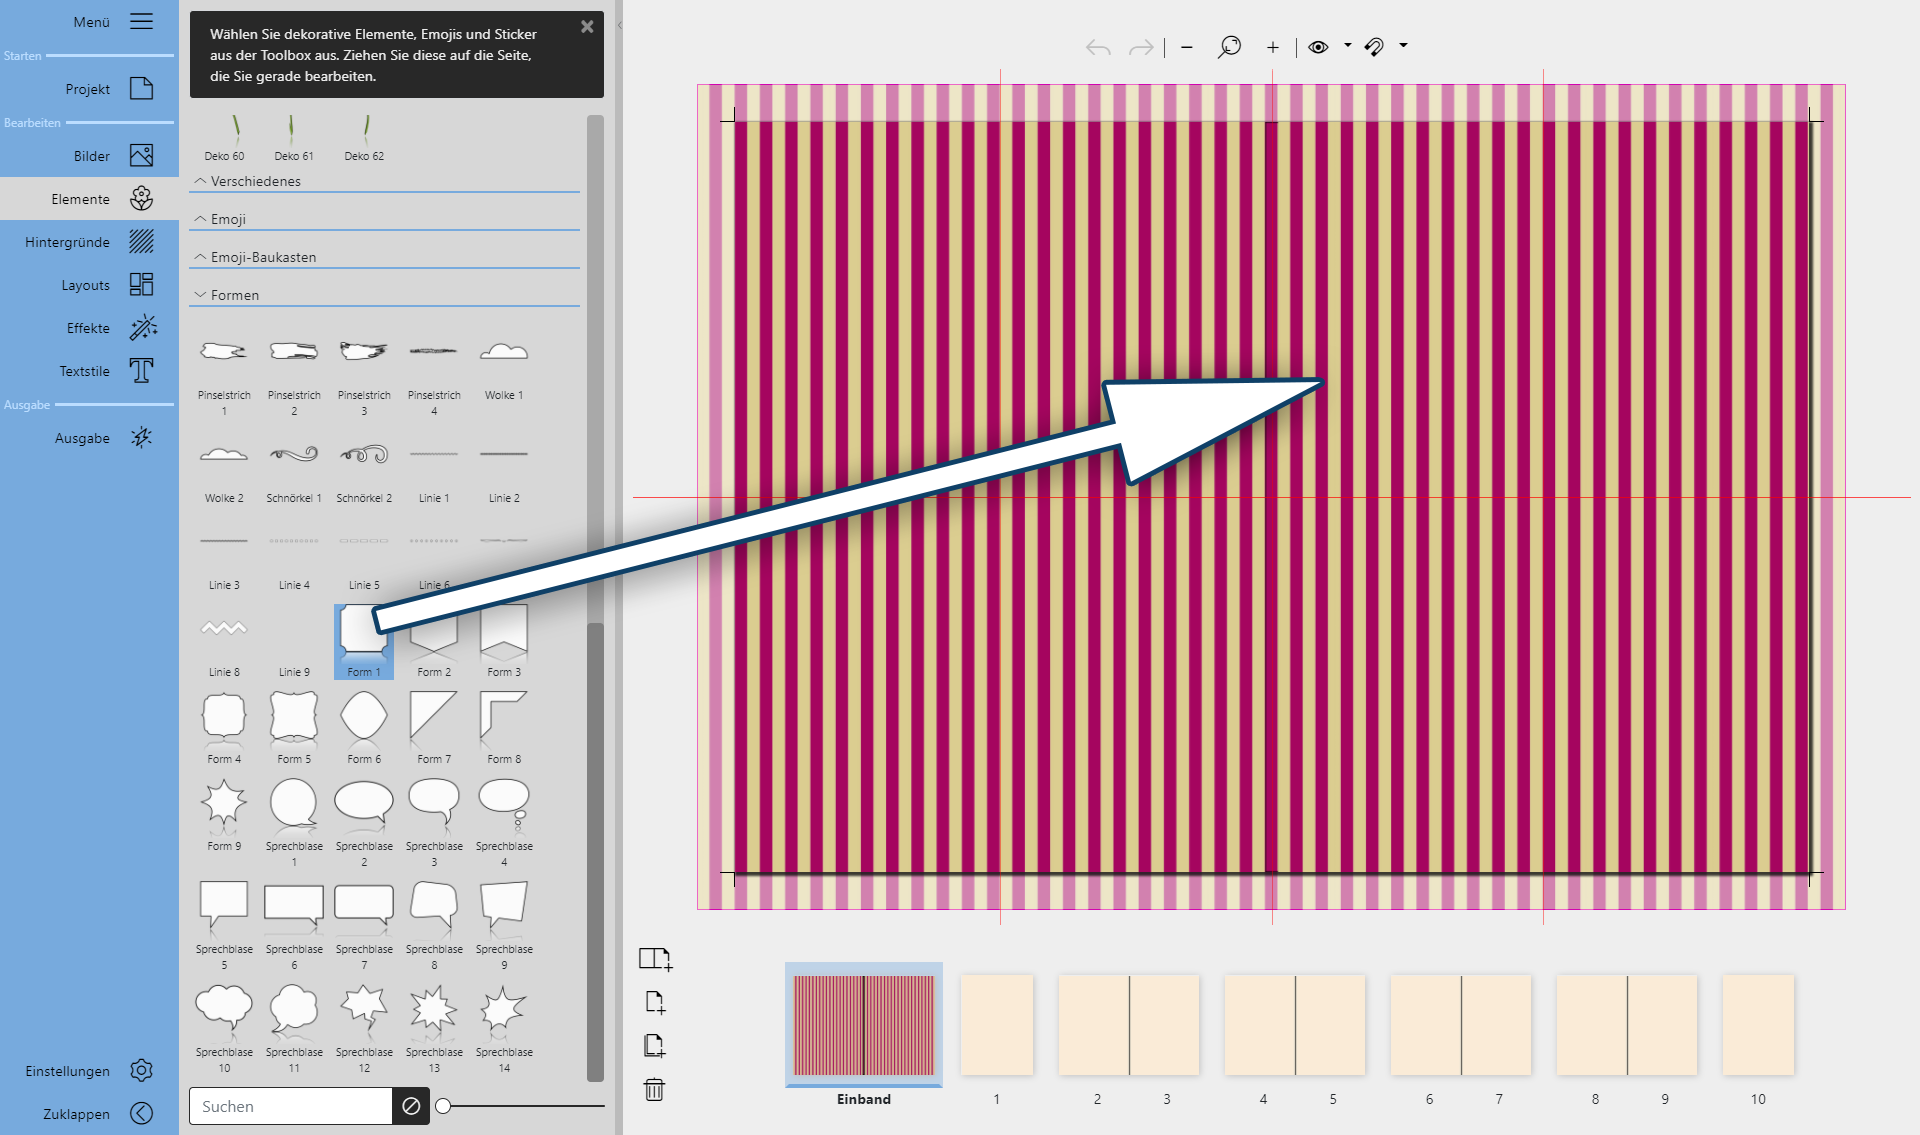
Task: Clear search with the reset icon
Action: pyautogui.click(x=411, y=1106)
